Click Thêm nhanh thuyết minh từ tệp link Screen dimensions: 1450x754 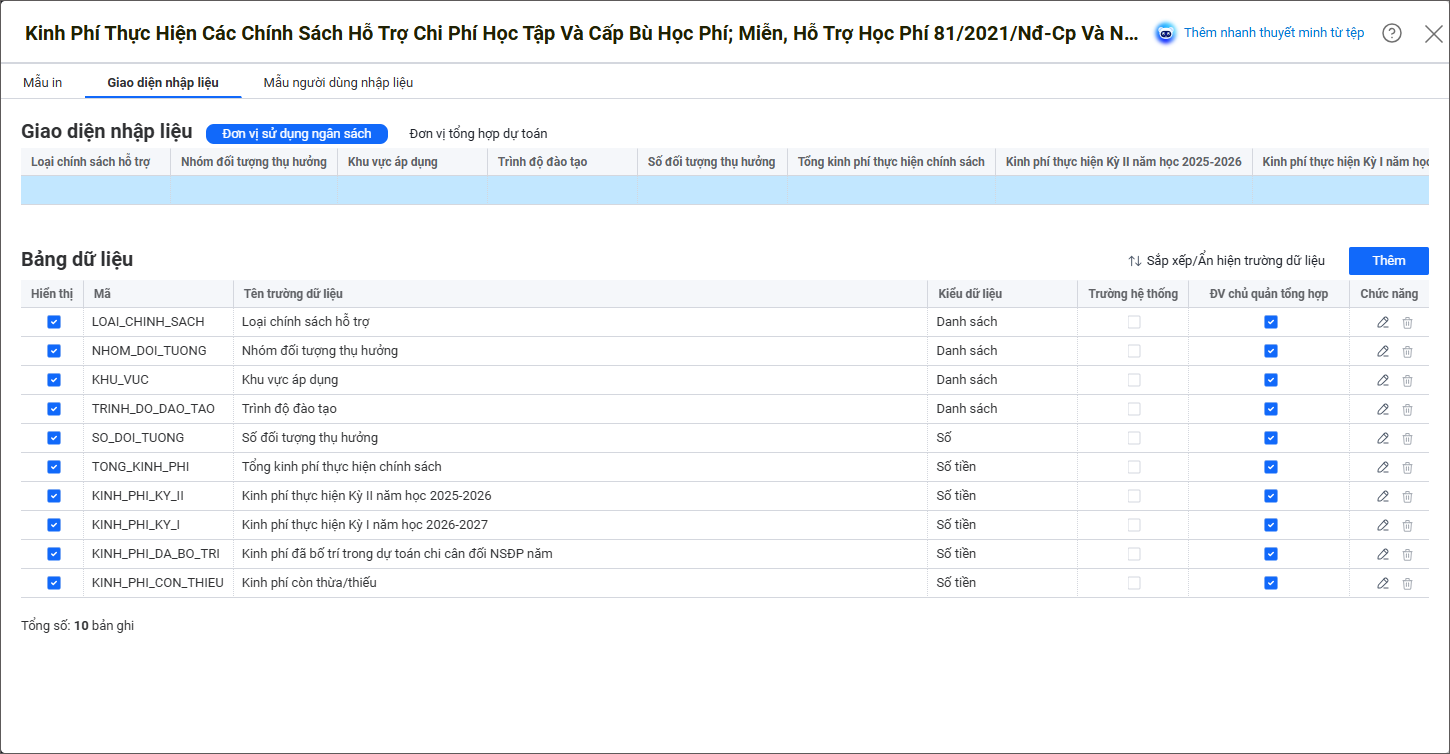point(1273,33)
